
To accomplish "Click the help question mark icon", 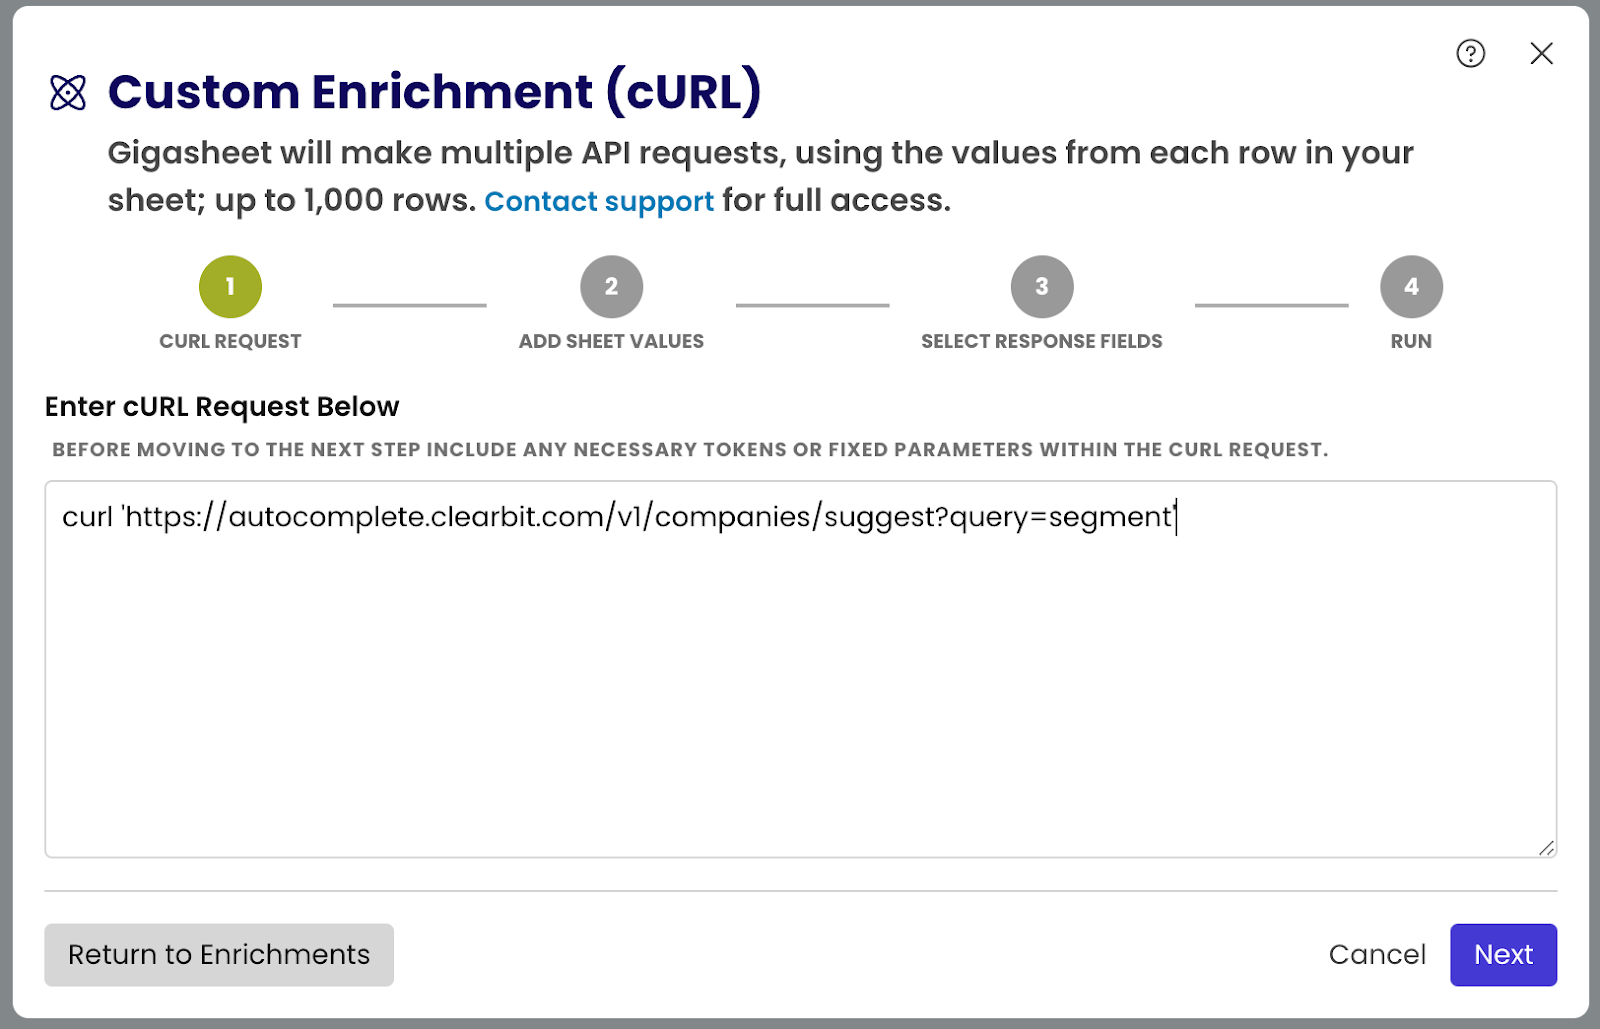I will (x=1470, y=53).
